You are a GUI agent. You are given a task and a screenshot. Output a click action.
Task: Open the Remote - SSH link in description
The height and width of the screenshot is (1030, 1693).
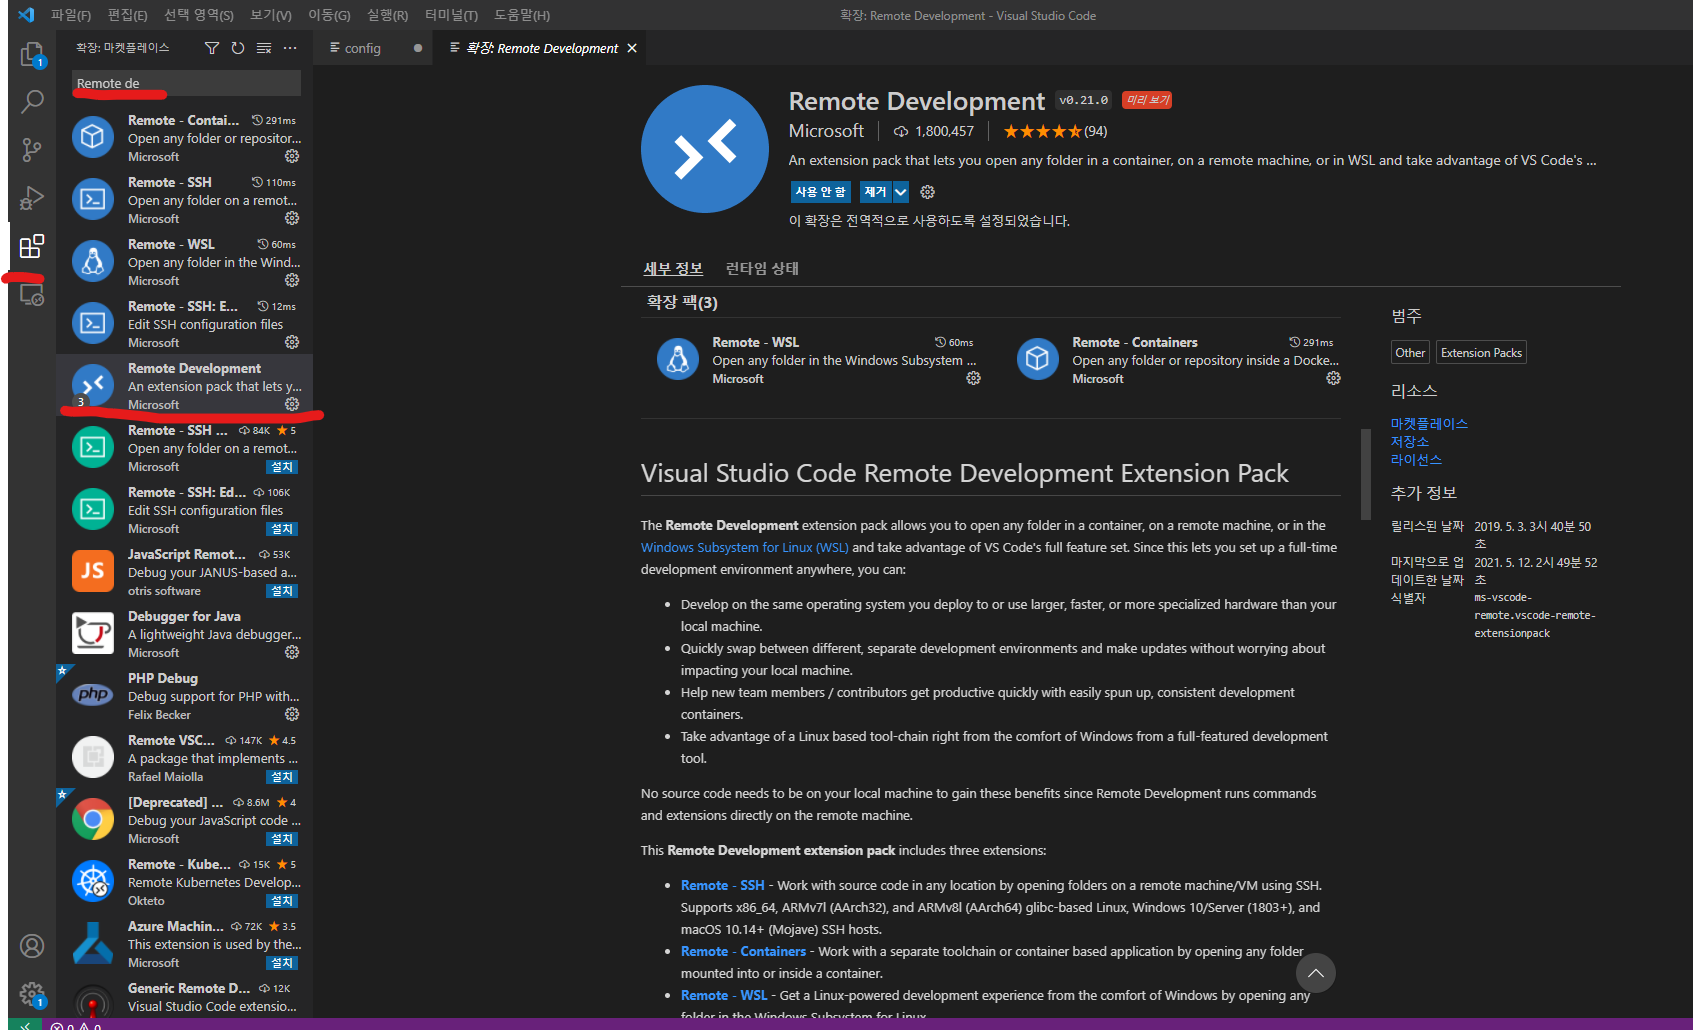[722, 885]
